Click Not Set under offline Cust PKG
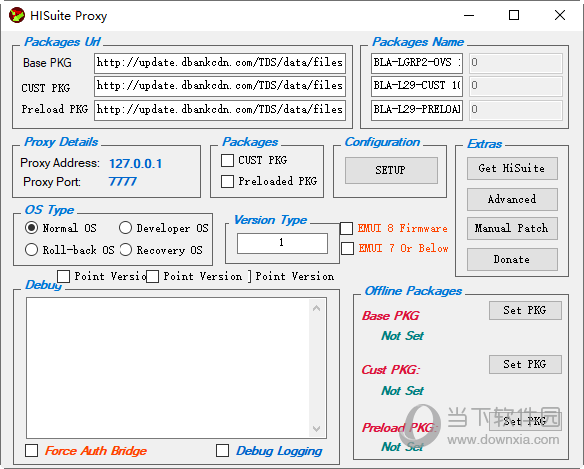The height and width of the screenshot is (469, 584). (402, 390)
